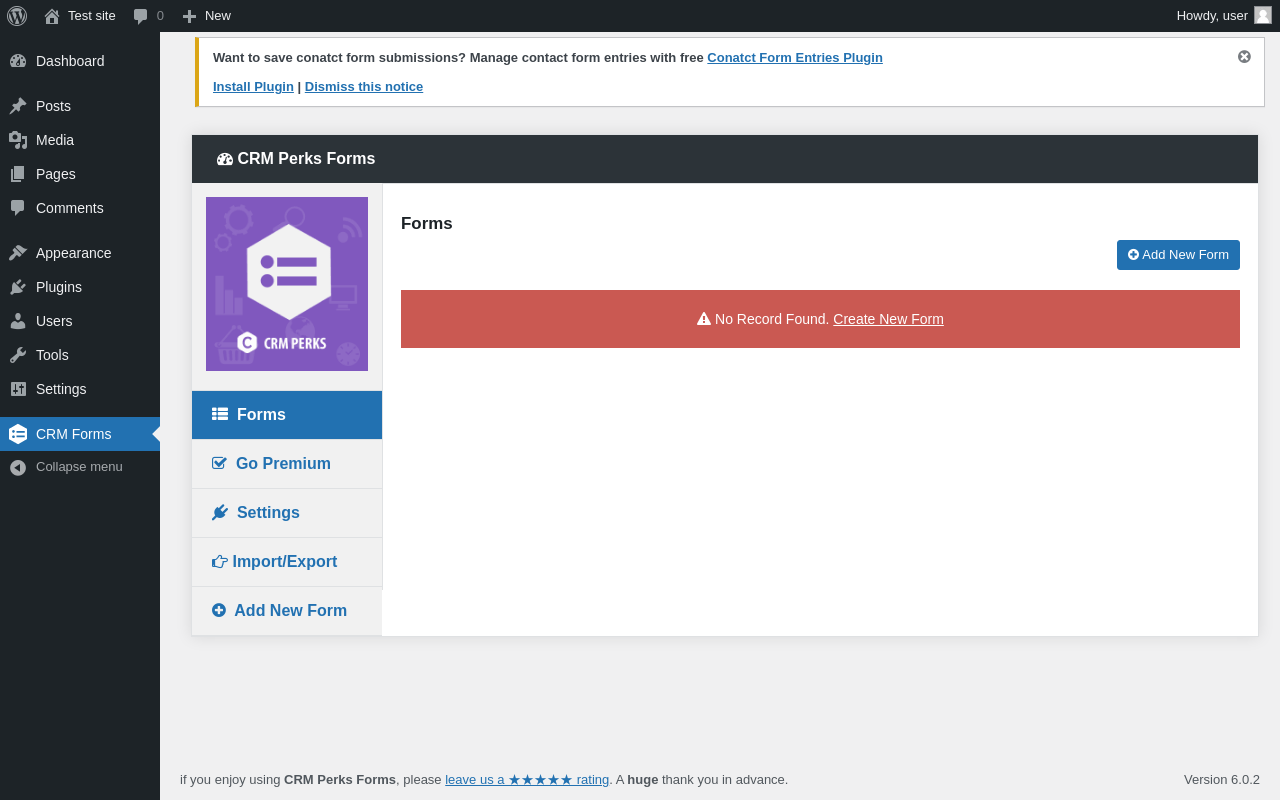This screenshot has height=800, width=1280.
Task: Click the Posts pin icon
Action: [x=18, y=106]
